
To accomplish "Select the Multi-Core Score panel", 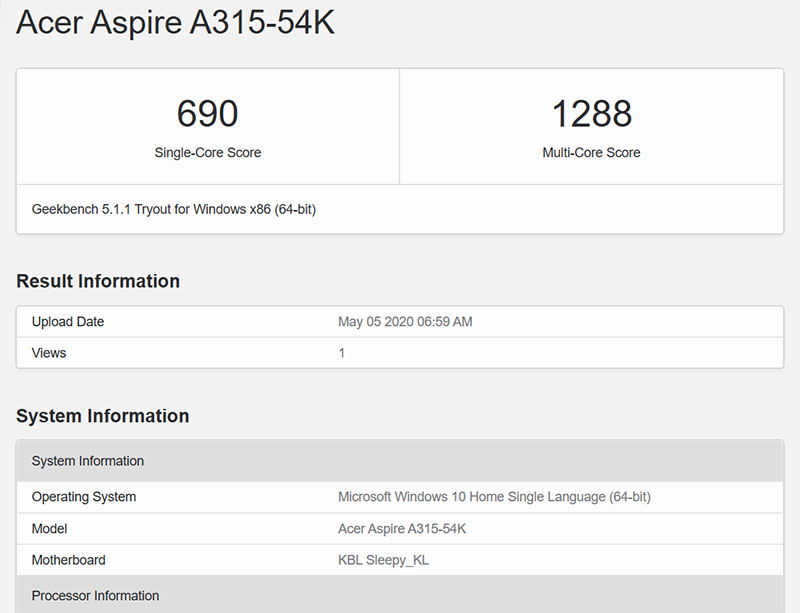I will tap(591, 126).
